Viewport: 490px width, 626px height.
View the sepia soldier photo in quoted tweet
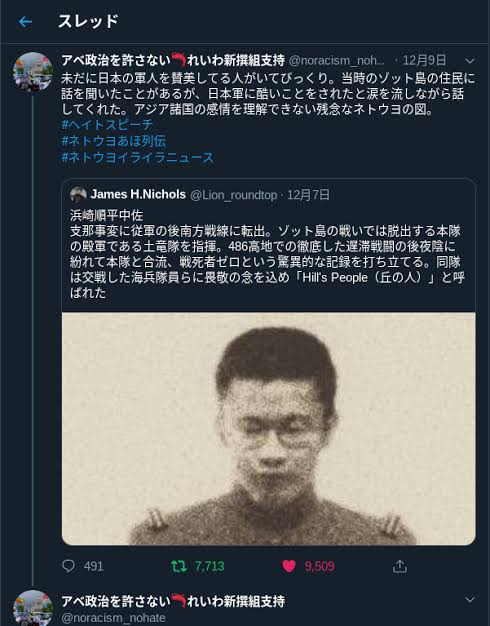click(268, 429)
